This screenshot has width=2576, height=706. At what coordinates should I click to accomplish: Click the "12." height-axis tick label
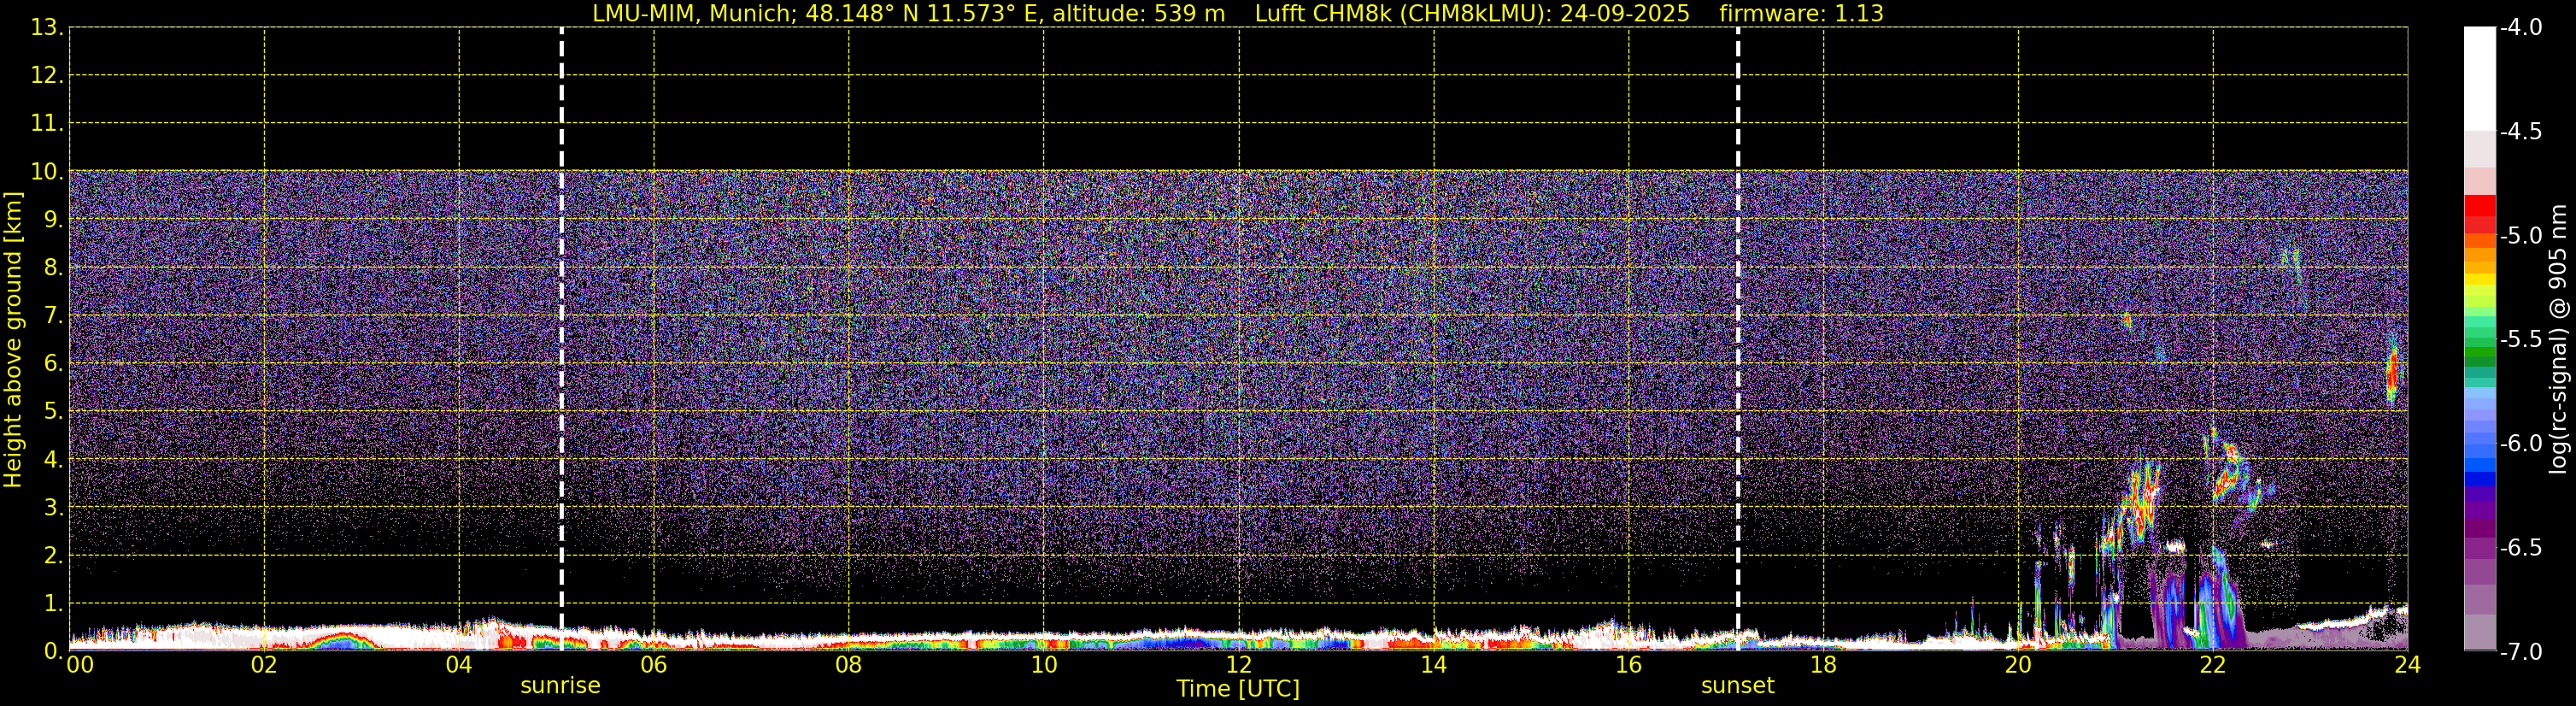[46, 75]
